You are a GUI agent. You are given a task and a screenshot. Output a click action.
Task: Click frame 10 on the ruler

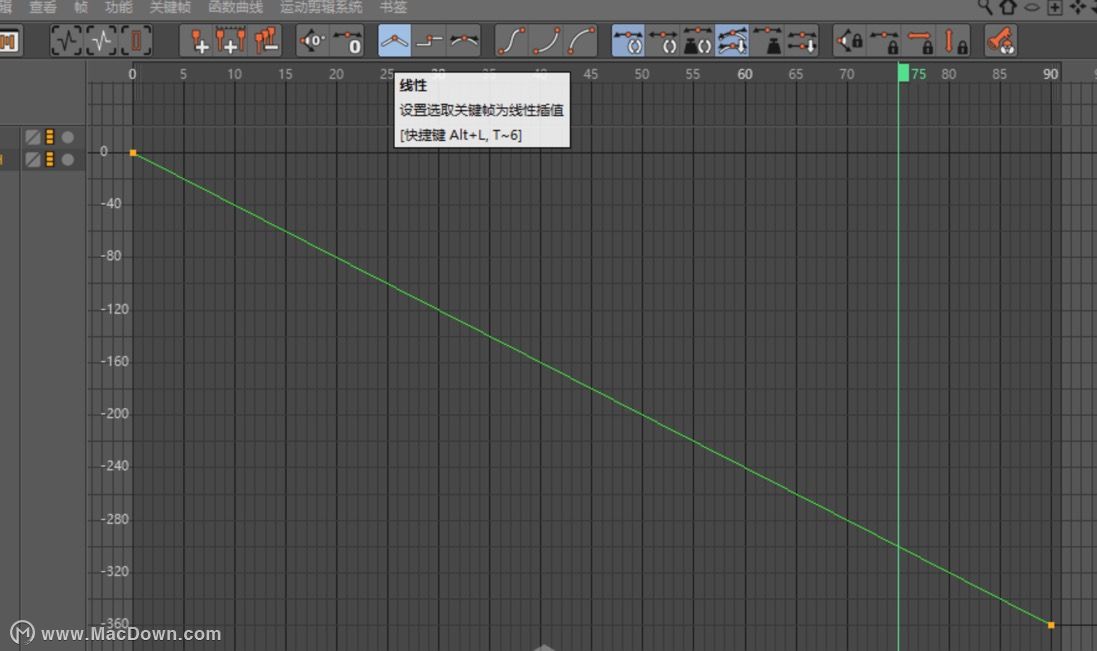(x=234, y=74)
